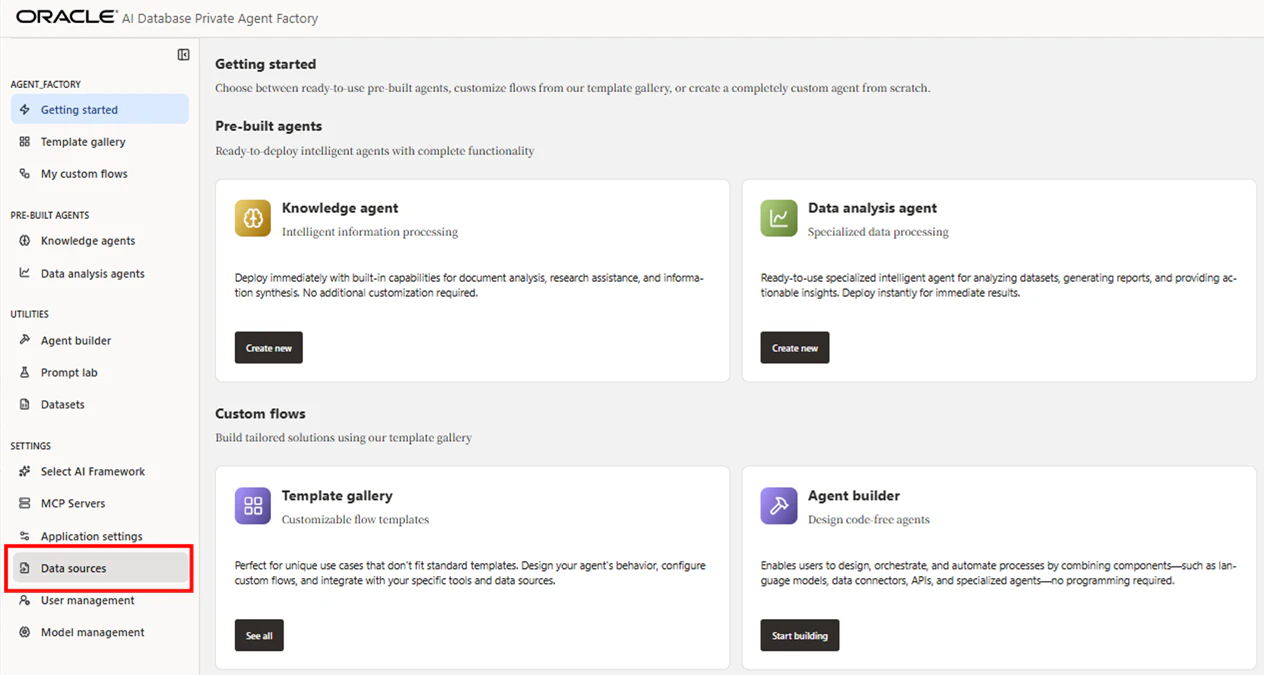Click the server icon beside MCP Servers
1264x675 pixels.
(x=25, y=503)
